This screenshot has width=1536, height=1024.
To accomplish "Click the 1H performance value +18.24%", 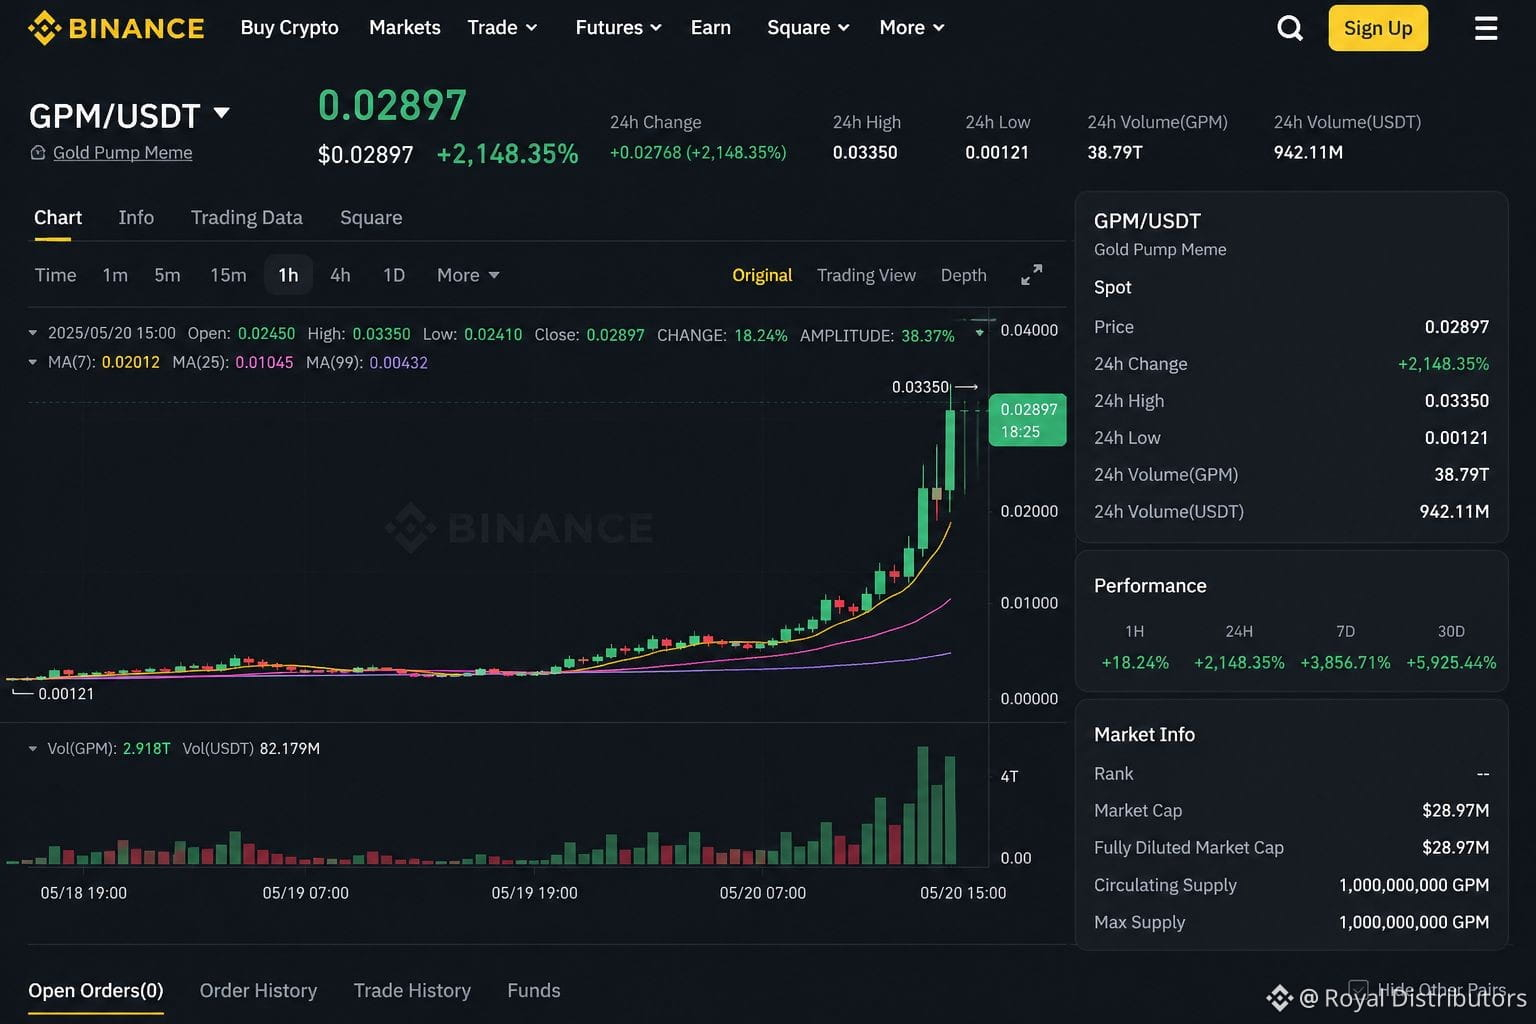I will point(1135,663).
